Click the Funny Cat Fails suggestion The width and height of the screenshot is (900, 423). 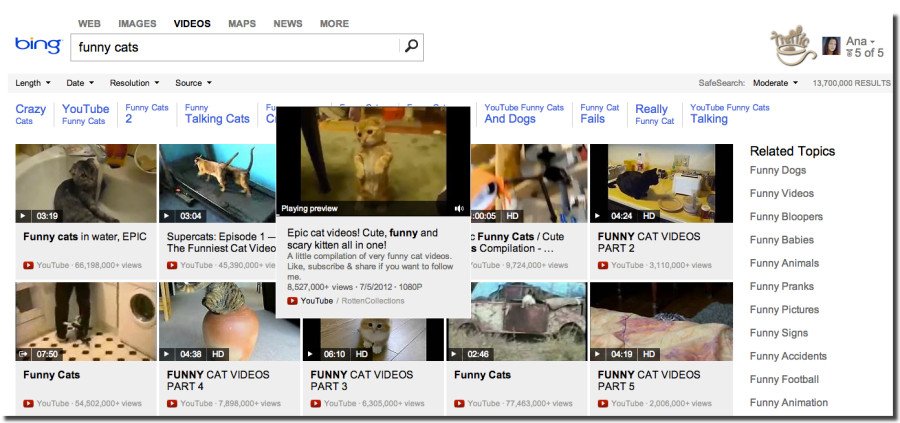click(x=600, y=114)
